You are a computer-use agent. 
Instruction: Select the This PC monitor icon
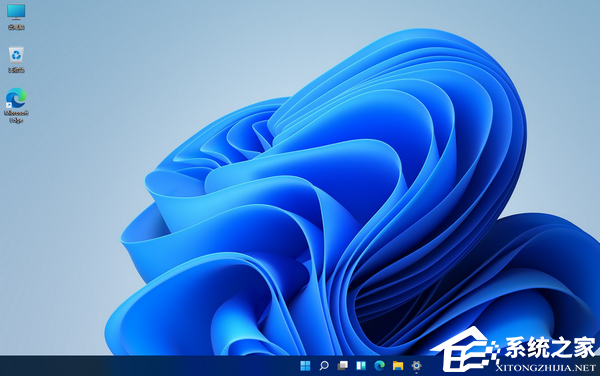16,12
